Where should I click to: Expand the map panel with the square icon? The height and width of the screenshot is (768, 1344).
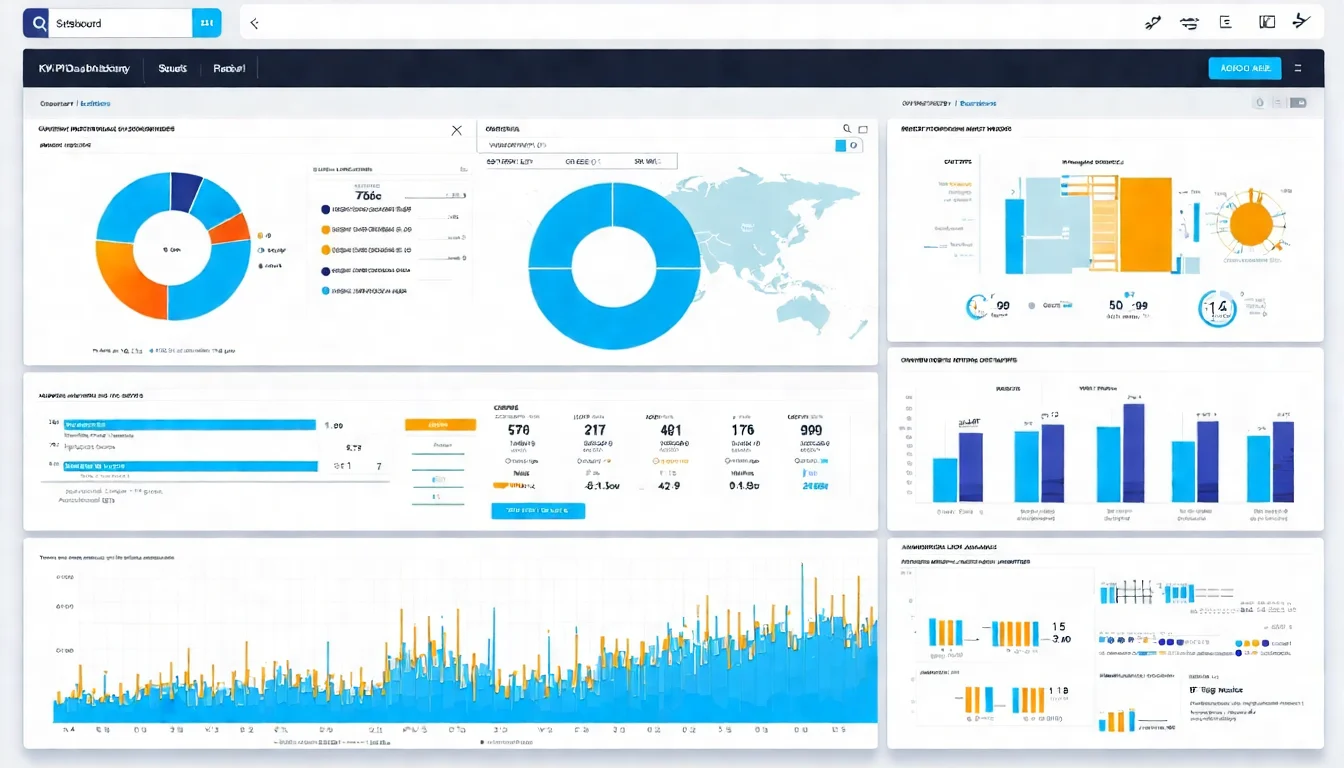coord(863,129)
